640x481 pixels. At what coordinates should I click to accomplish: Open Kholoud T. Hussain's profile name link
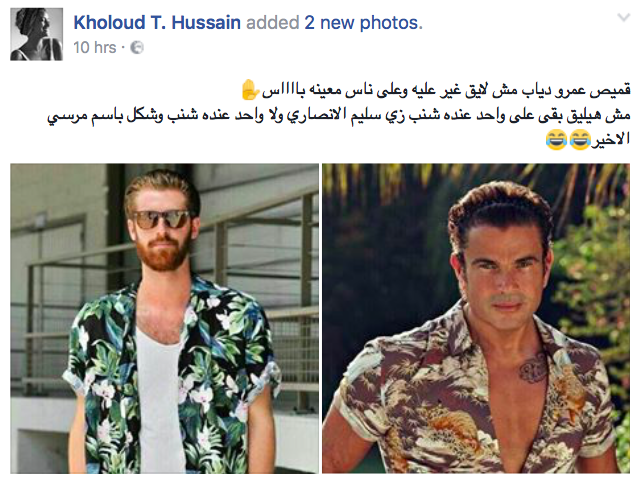pyautogui.click(x=157, y=22)
